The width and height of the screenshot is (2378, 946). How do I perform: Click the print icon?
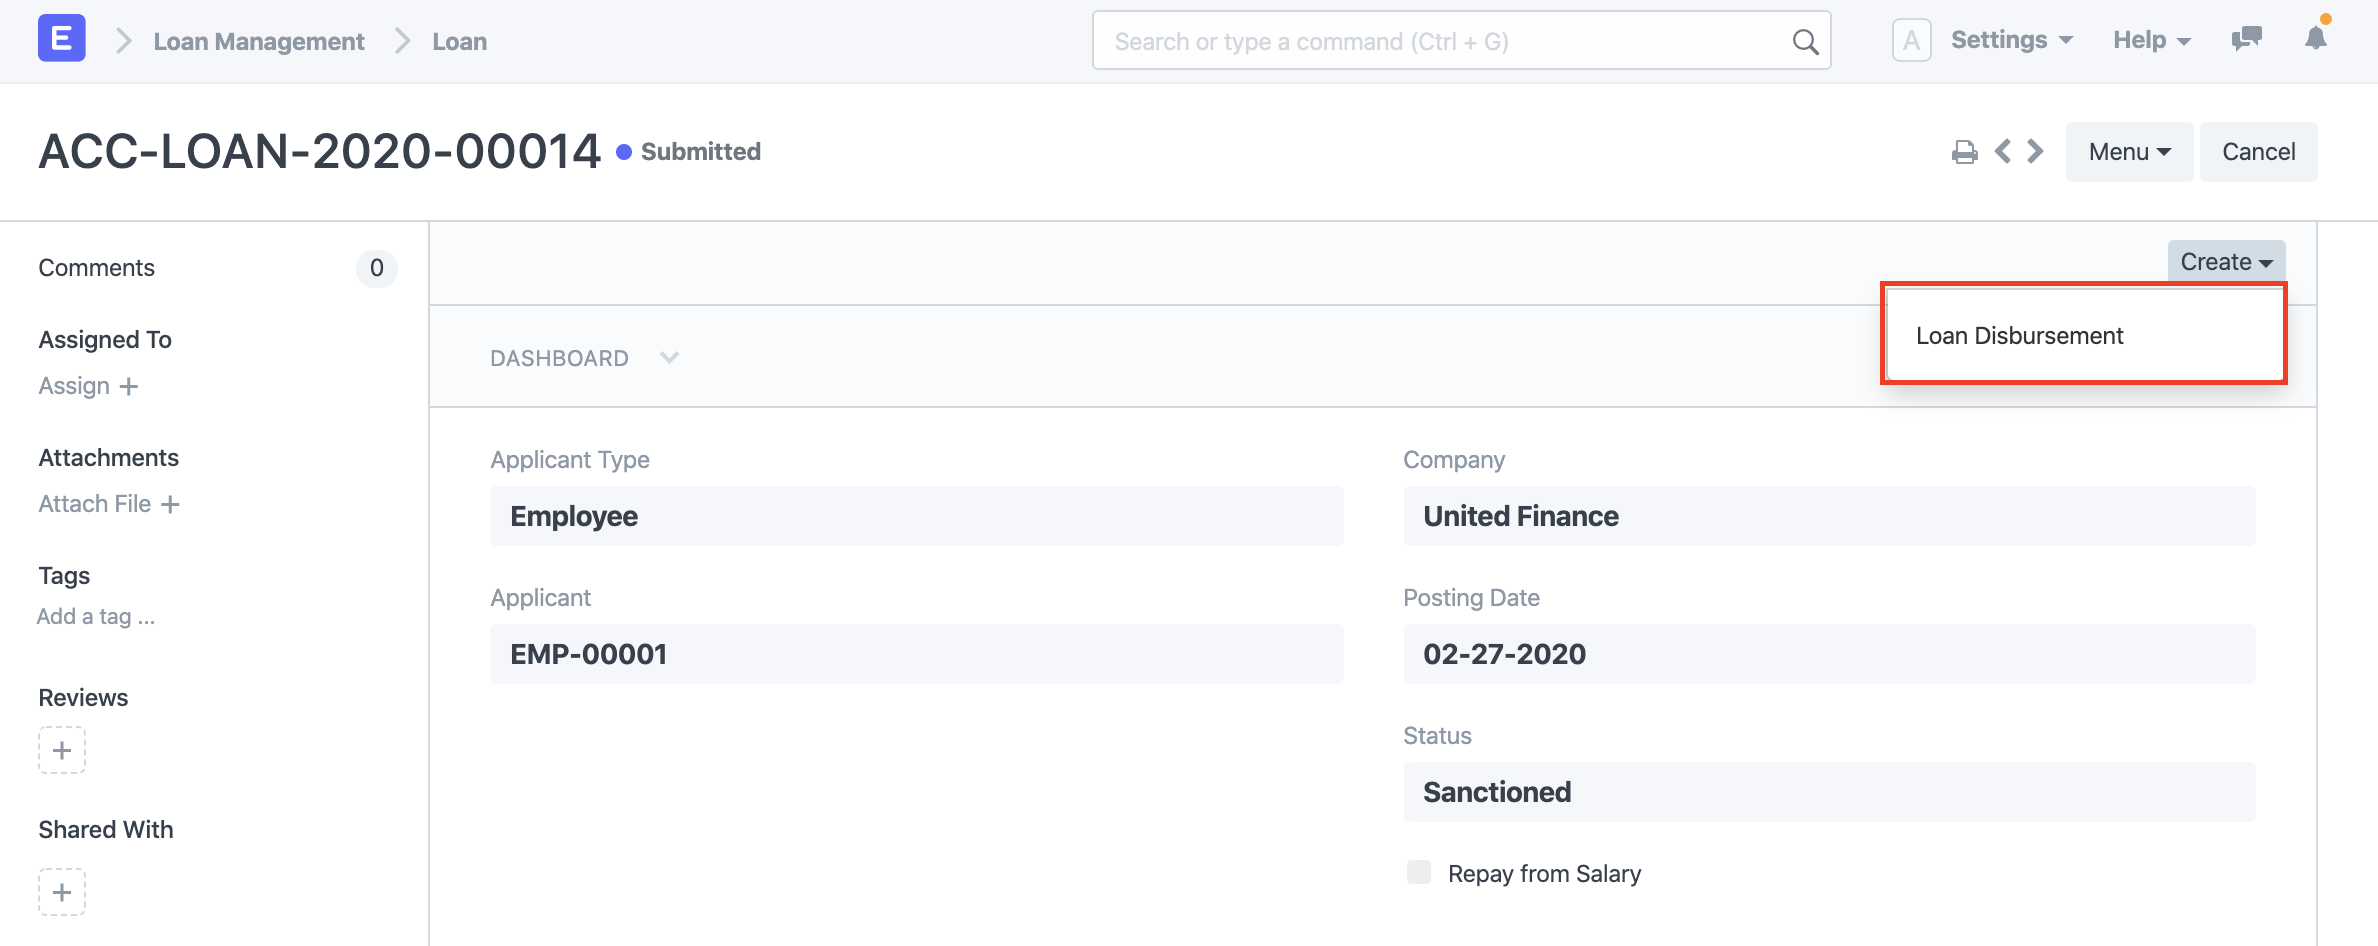[1964, 151]
